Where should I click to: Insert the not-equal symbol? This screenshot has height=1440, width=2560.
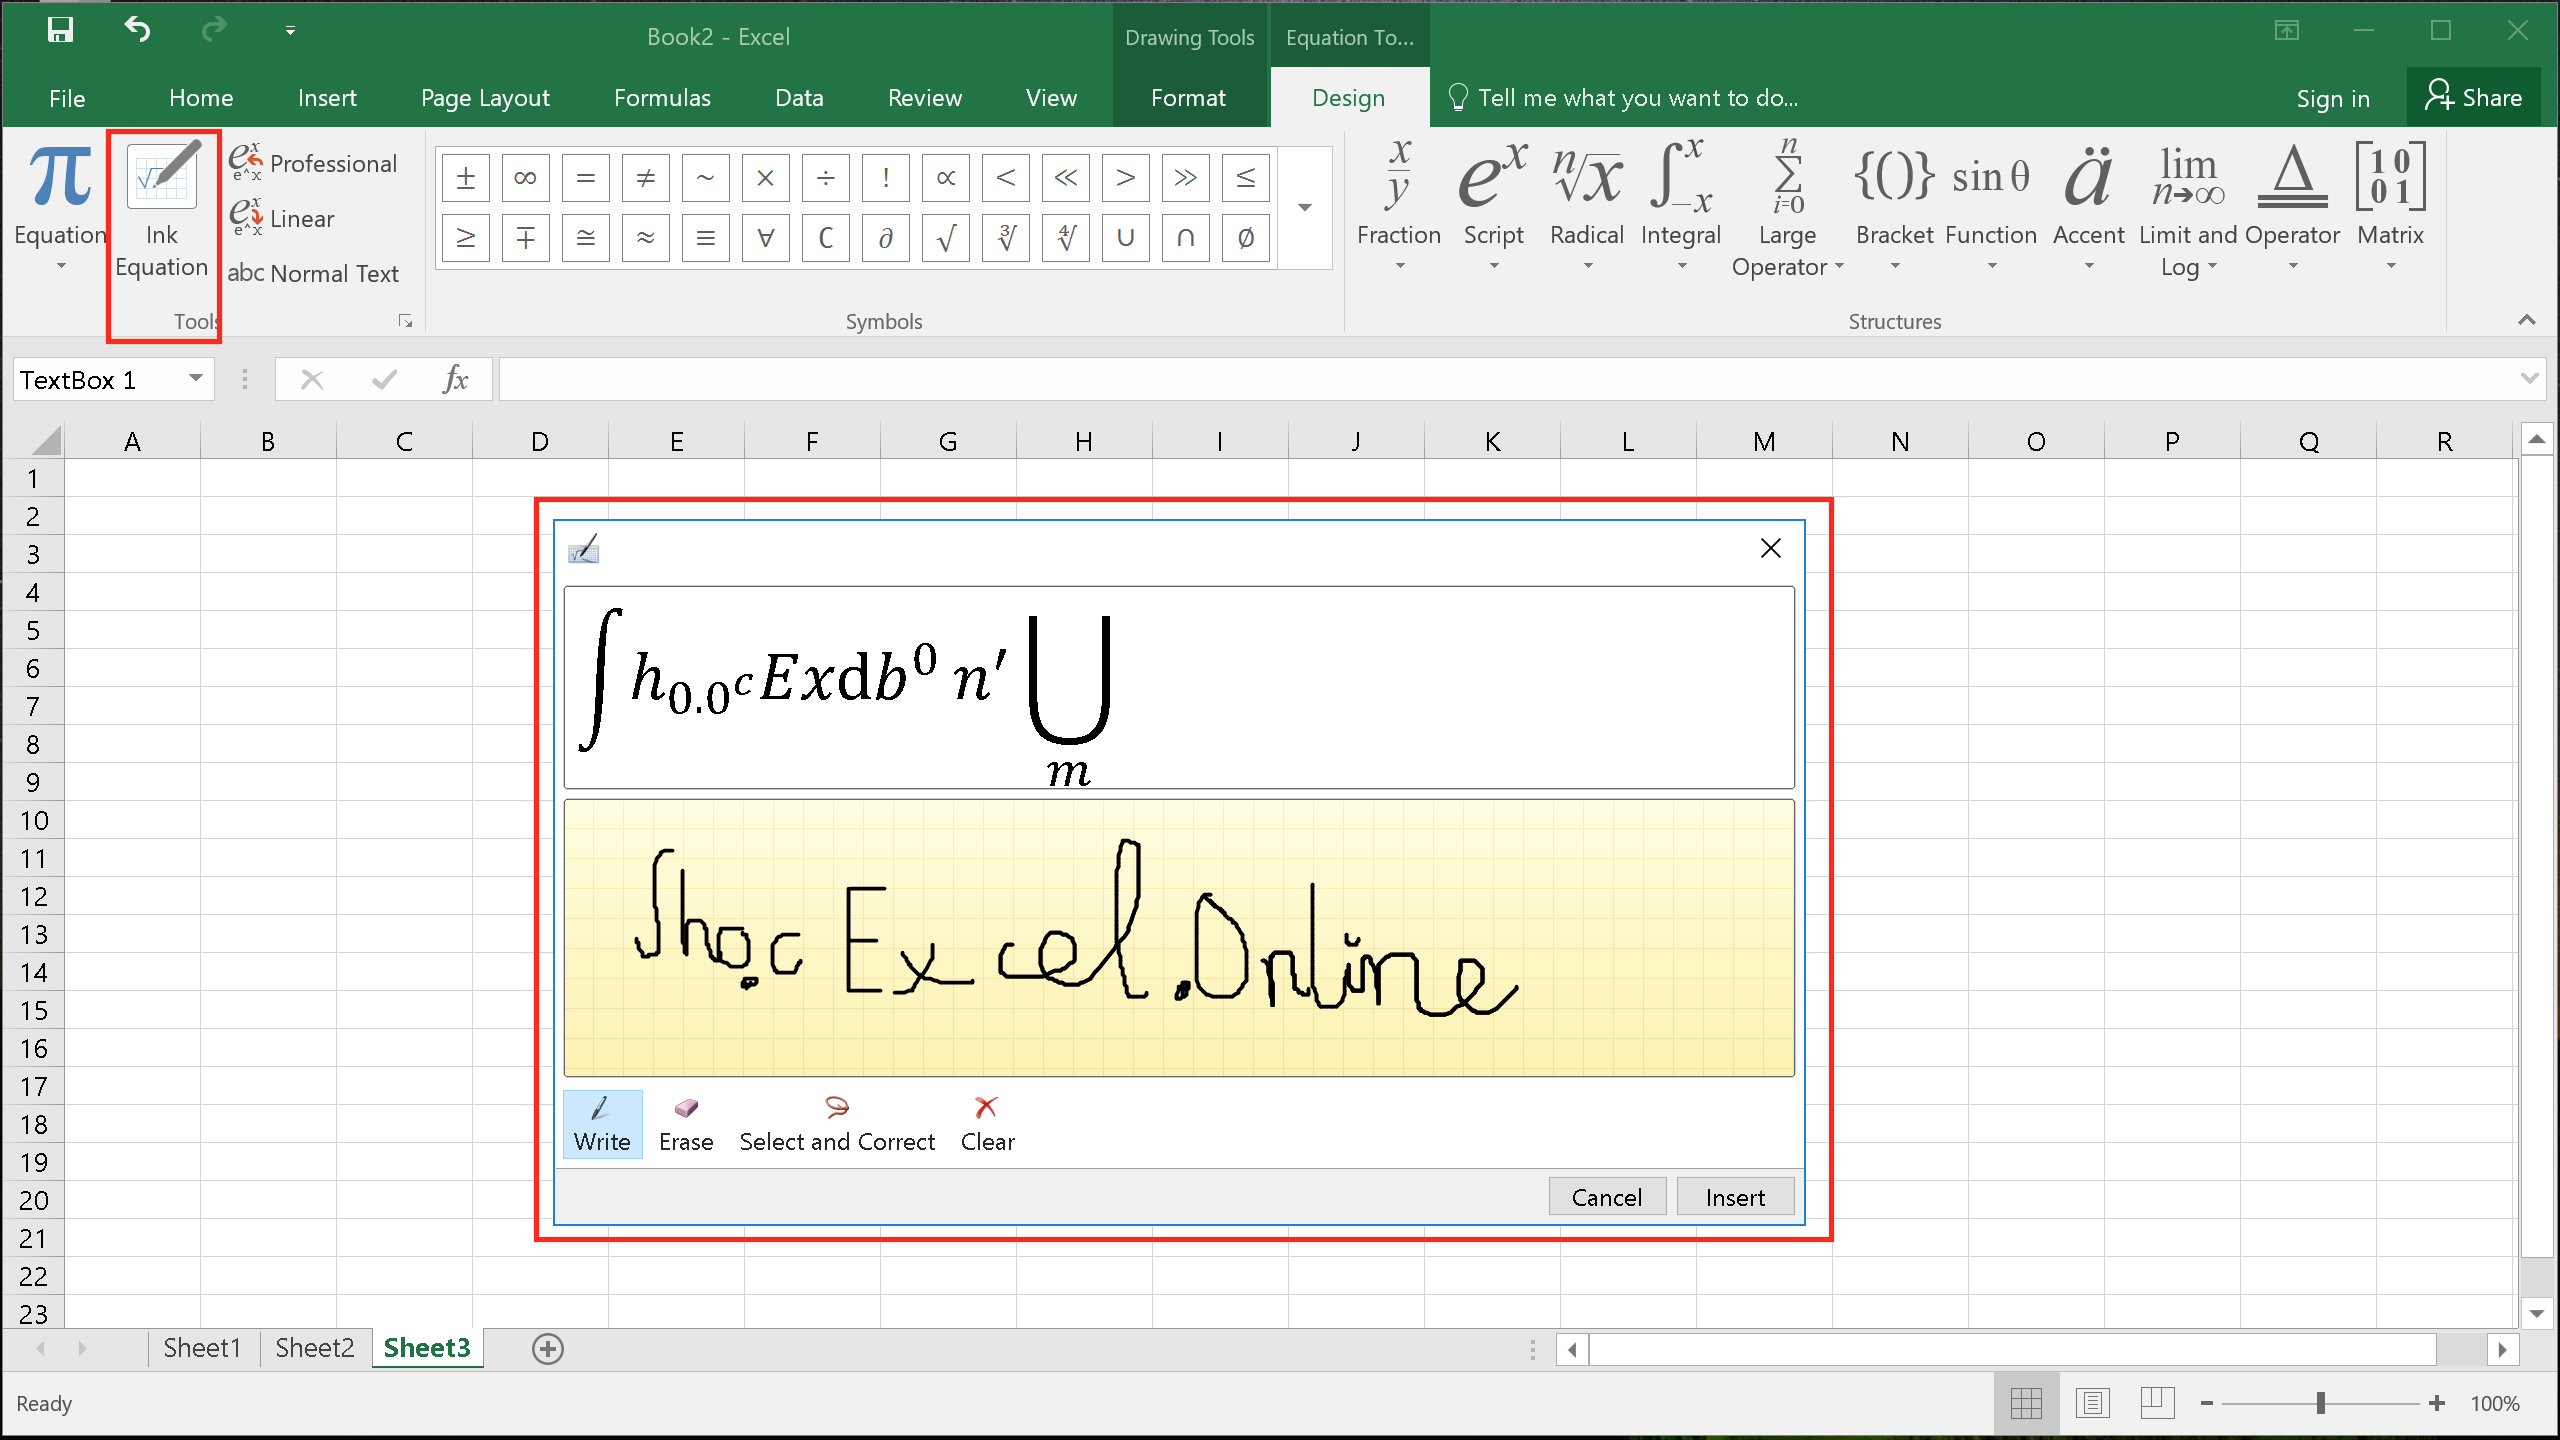click(x=646, y=178)
